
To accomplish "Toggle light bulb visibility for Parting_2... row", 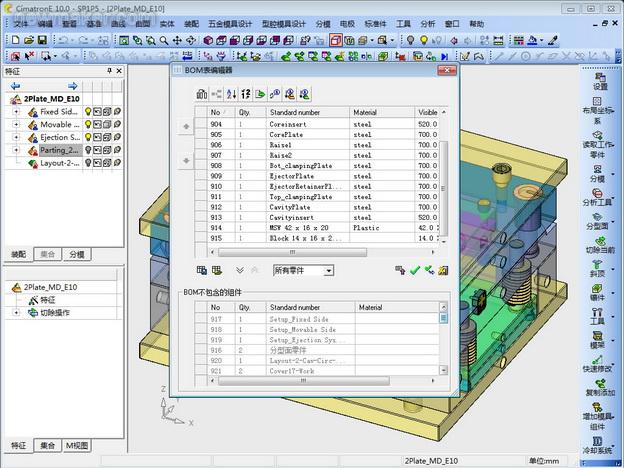I will pyautogui.click(x=88, y=150).
